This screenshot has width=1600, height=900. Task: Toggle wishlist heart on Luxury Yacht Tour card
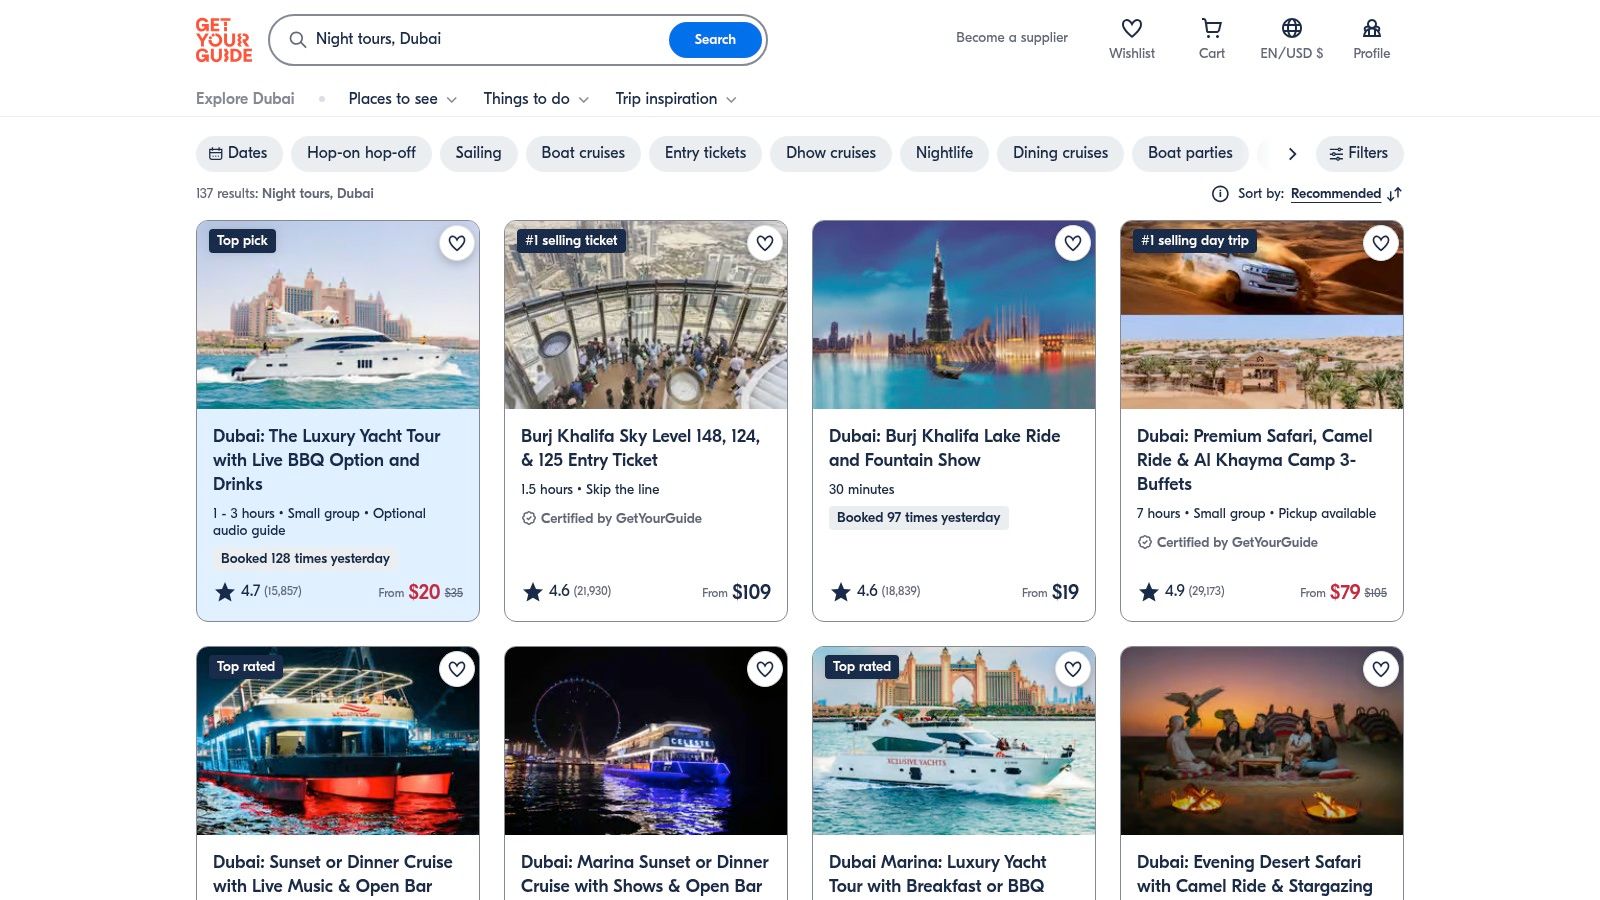pyautogui.click(x=457, y=243)
